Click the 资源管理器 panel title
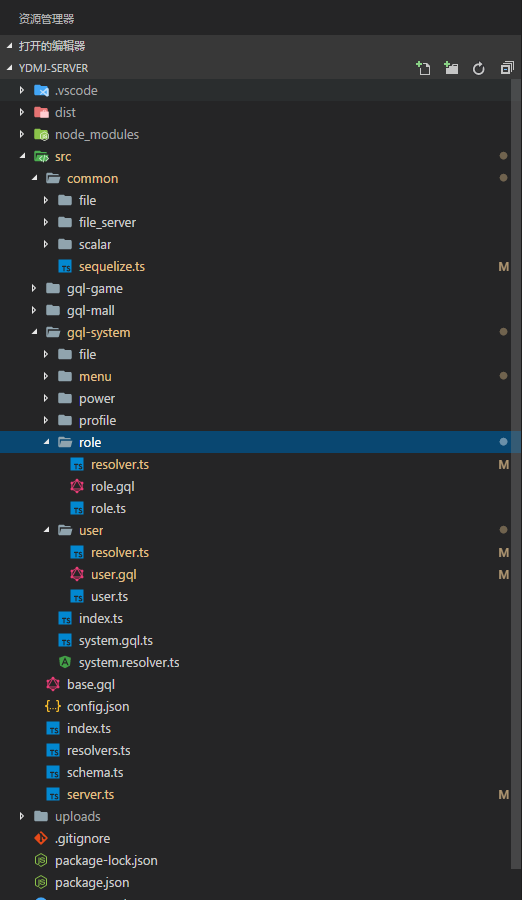This screenshot has width=522, height=900. coord(47,19)
